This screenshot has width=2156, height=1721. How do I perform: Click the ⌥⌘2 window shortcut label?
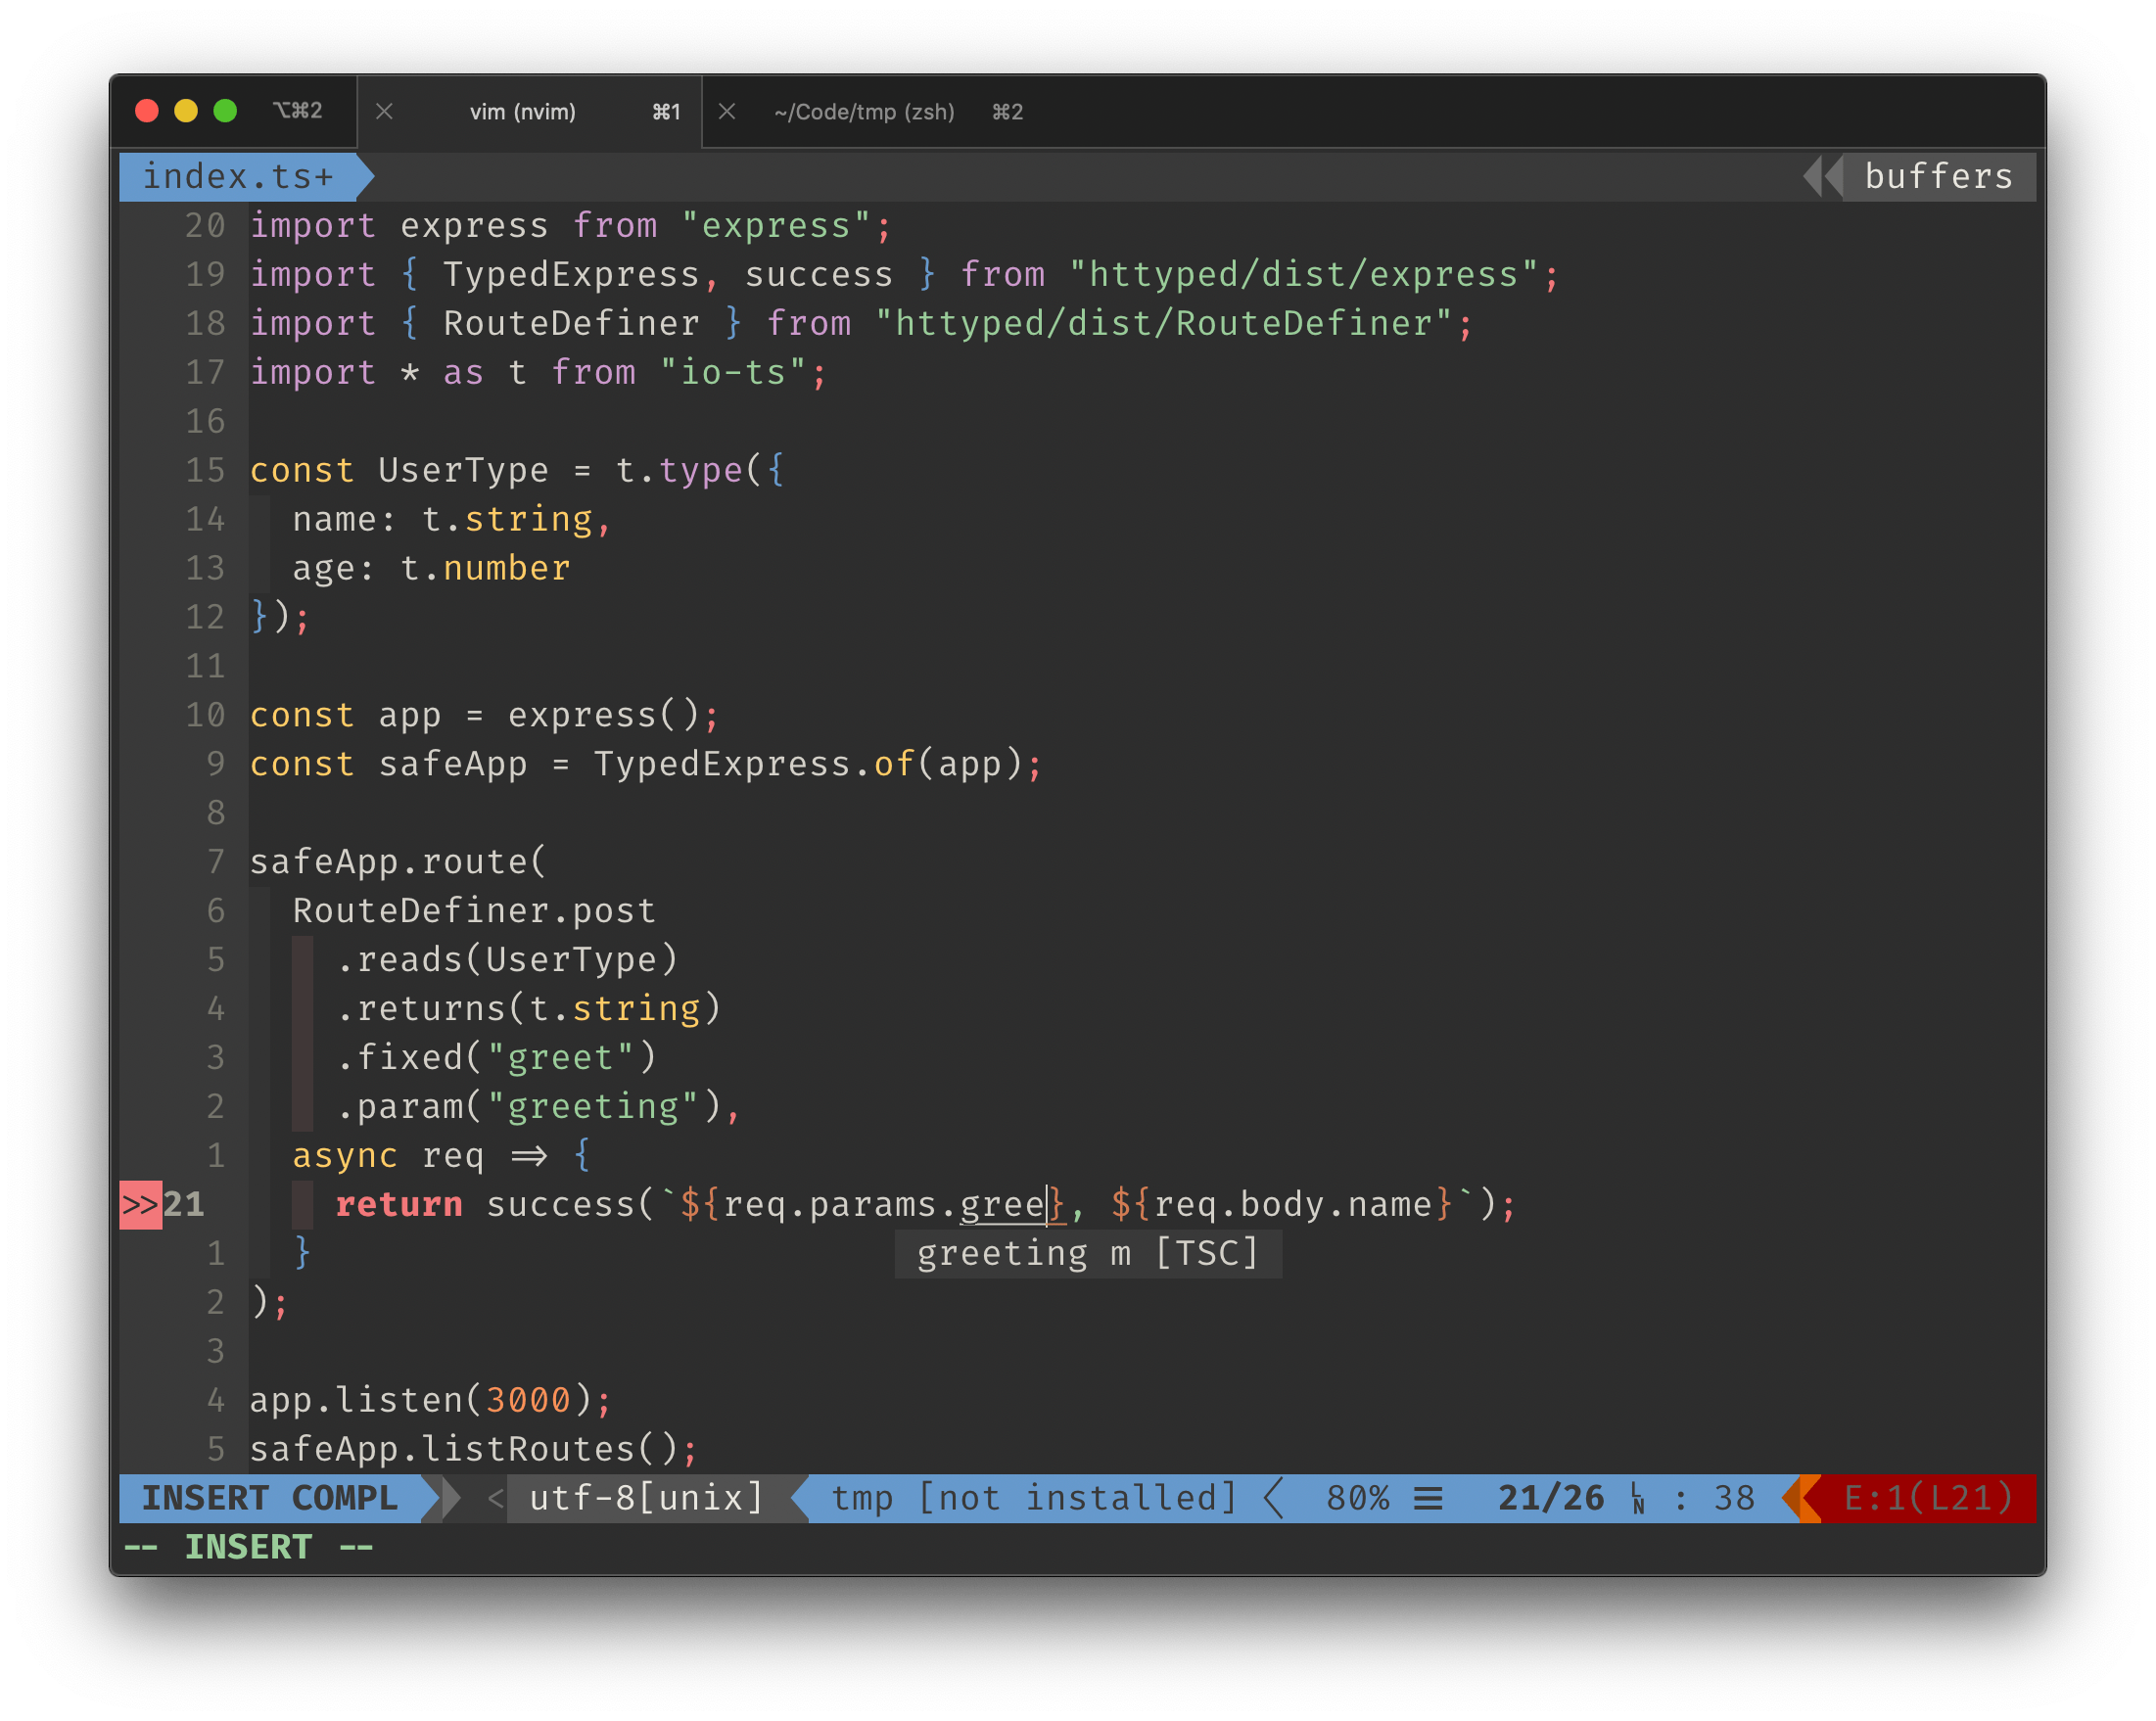(298, 111)
